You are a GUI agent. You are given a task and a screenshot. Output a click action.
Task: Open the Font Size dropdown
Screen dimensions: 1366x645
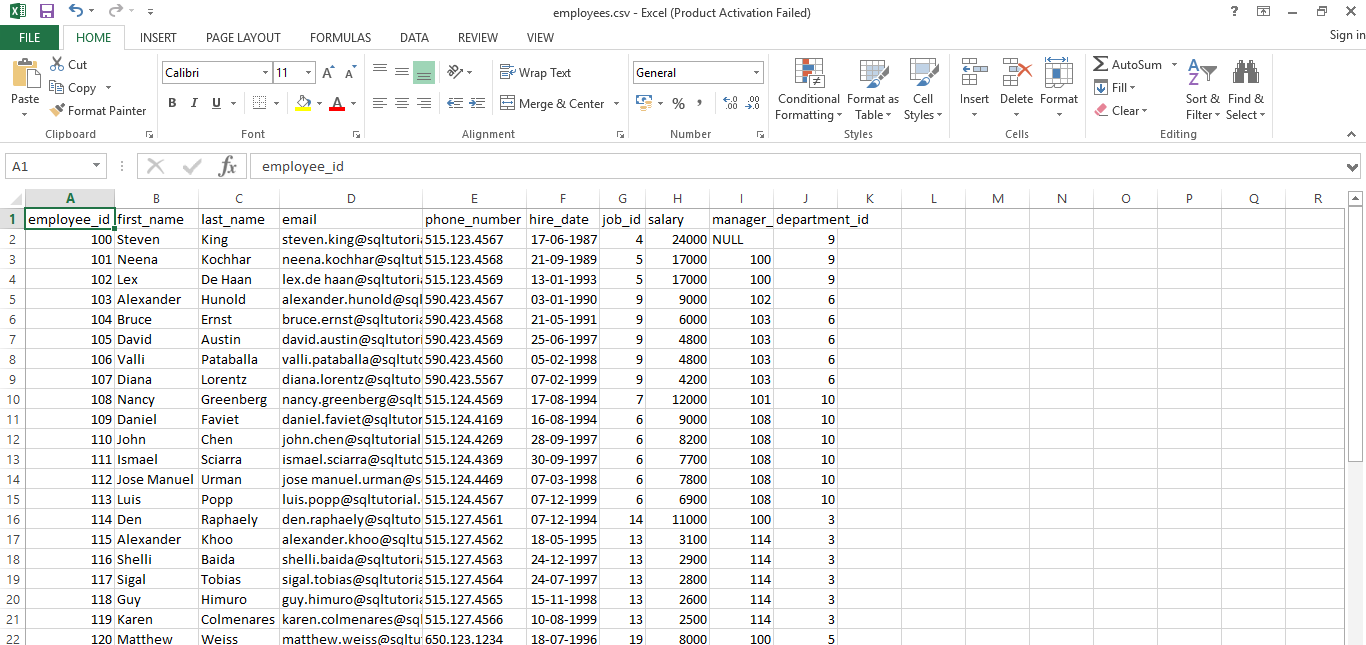coord(306,72)
